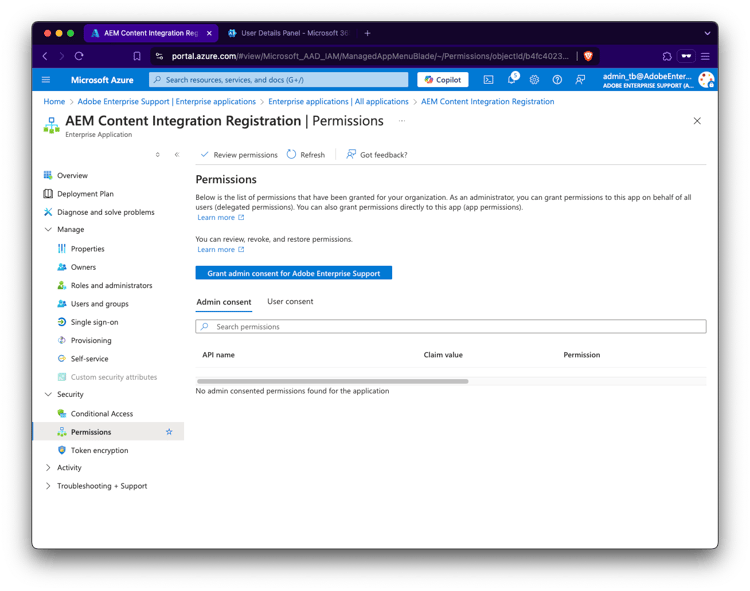Image resolution: width=750 pixels, height=591 pixels.
Task: Collapse the Manage section
Action: (x=48, y=230)
